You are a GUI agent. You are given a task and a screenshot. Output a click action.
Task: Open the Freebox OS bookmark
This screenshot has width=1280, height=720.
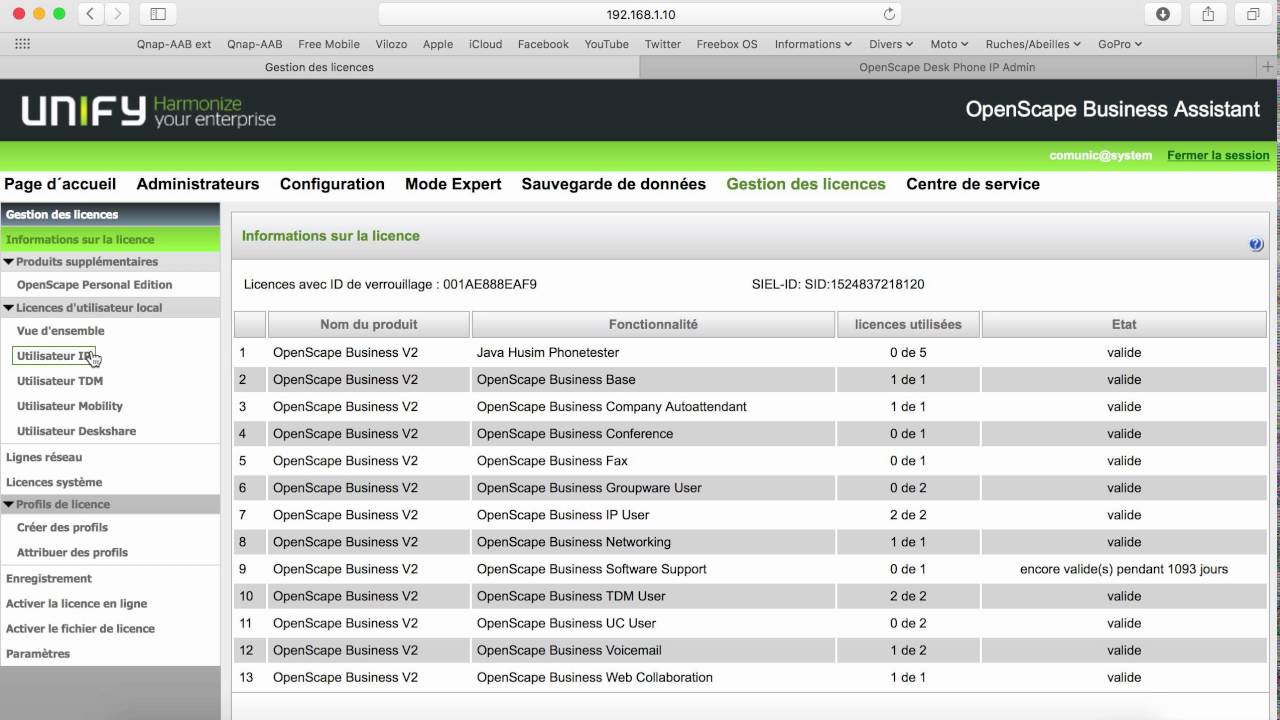[x=727, y=44]
